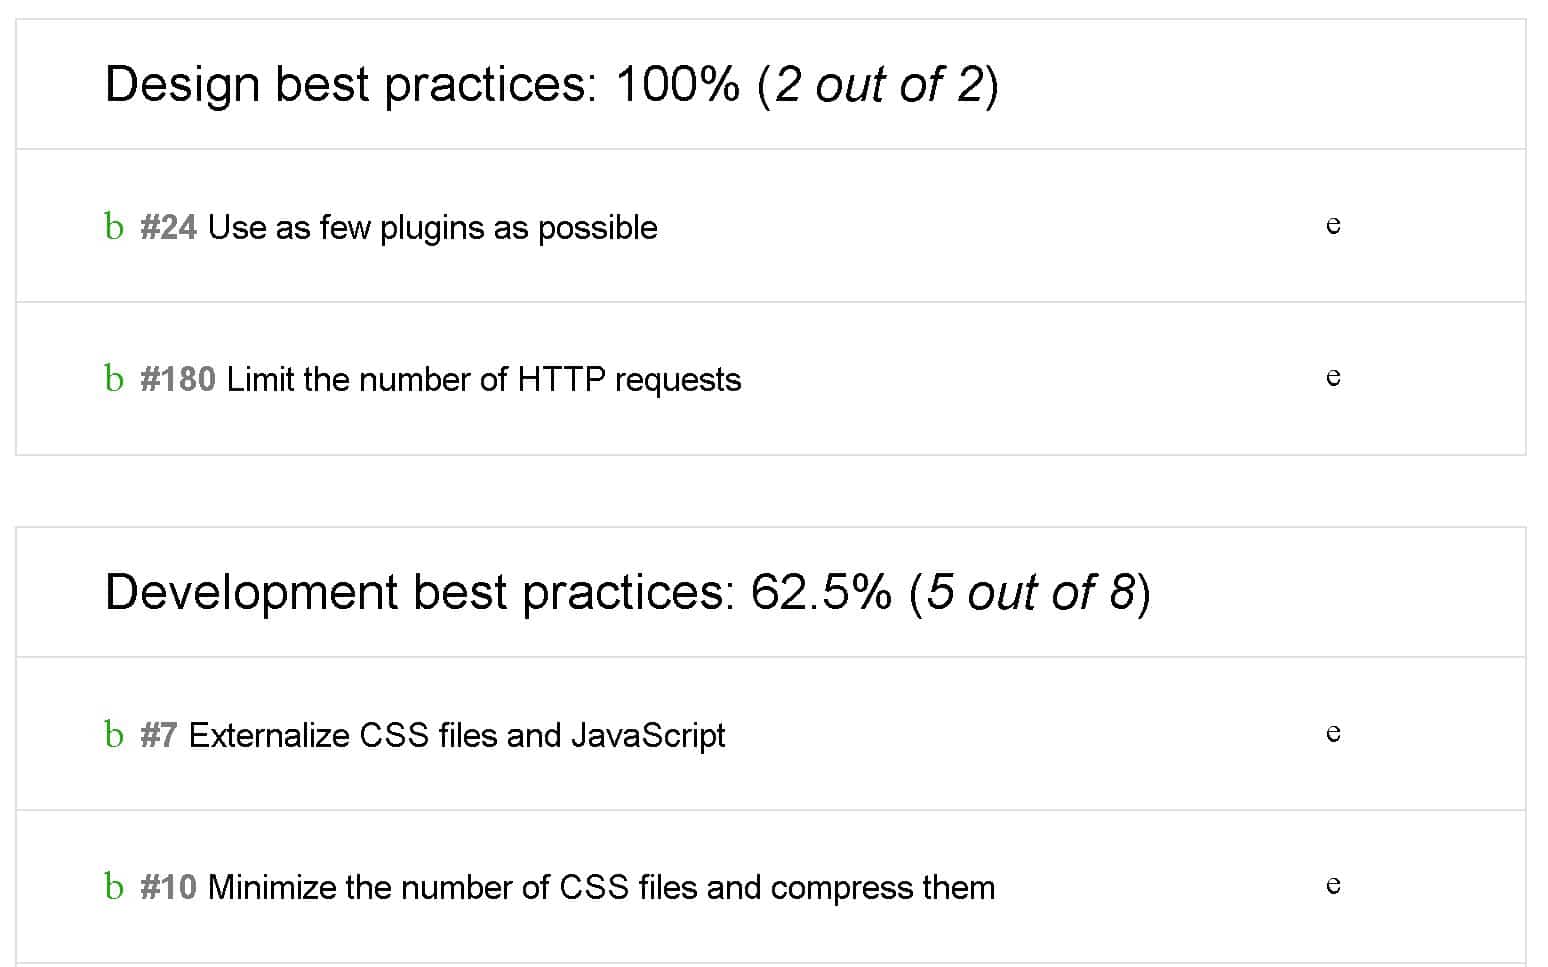Click the green status icon beside #10
The height and width of the screenshot is (967, 1548).
point(114,887)
